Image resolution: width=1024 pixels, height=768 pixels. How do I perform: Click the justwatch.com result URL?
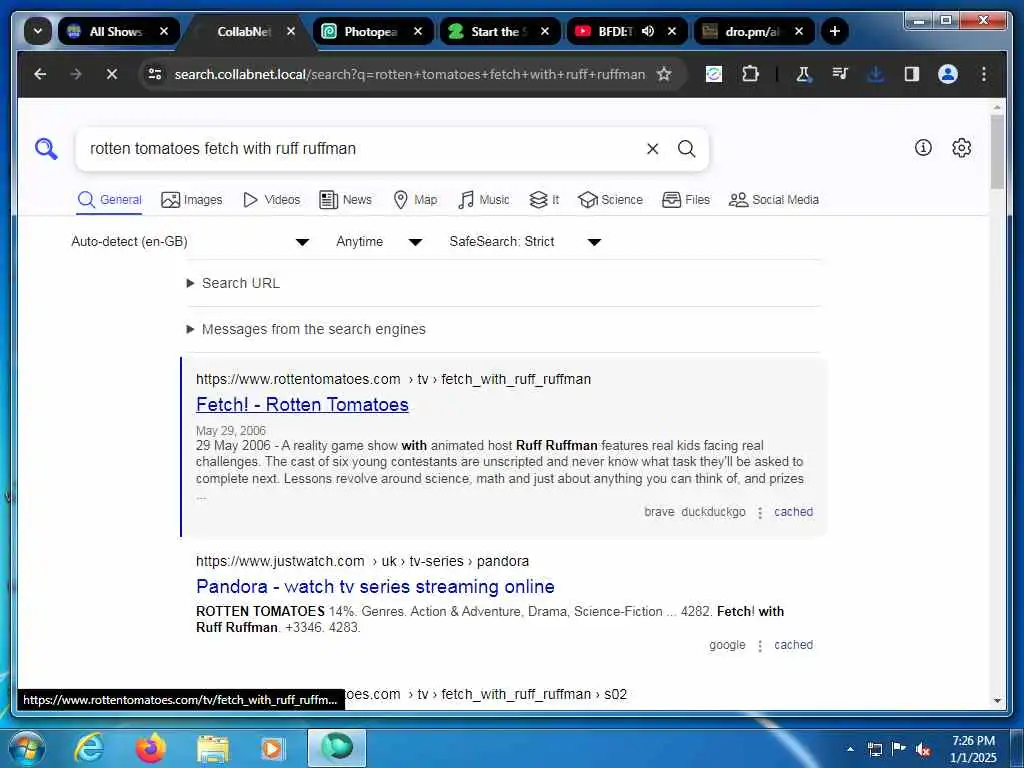(362, 562)
